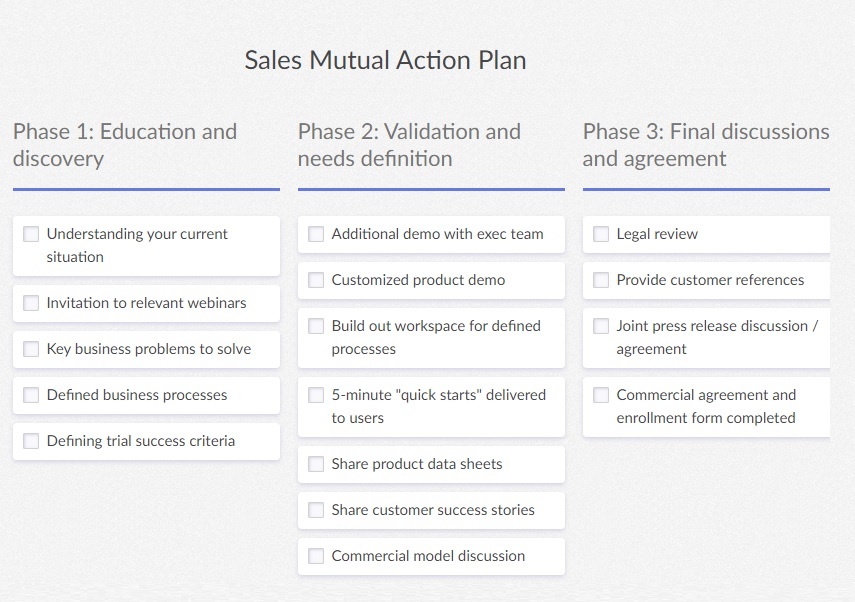Check 'Share customer success stories' box
The height and width of the screenshot is (602, 855).
click(x=316, y=510)
